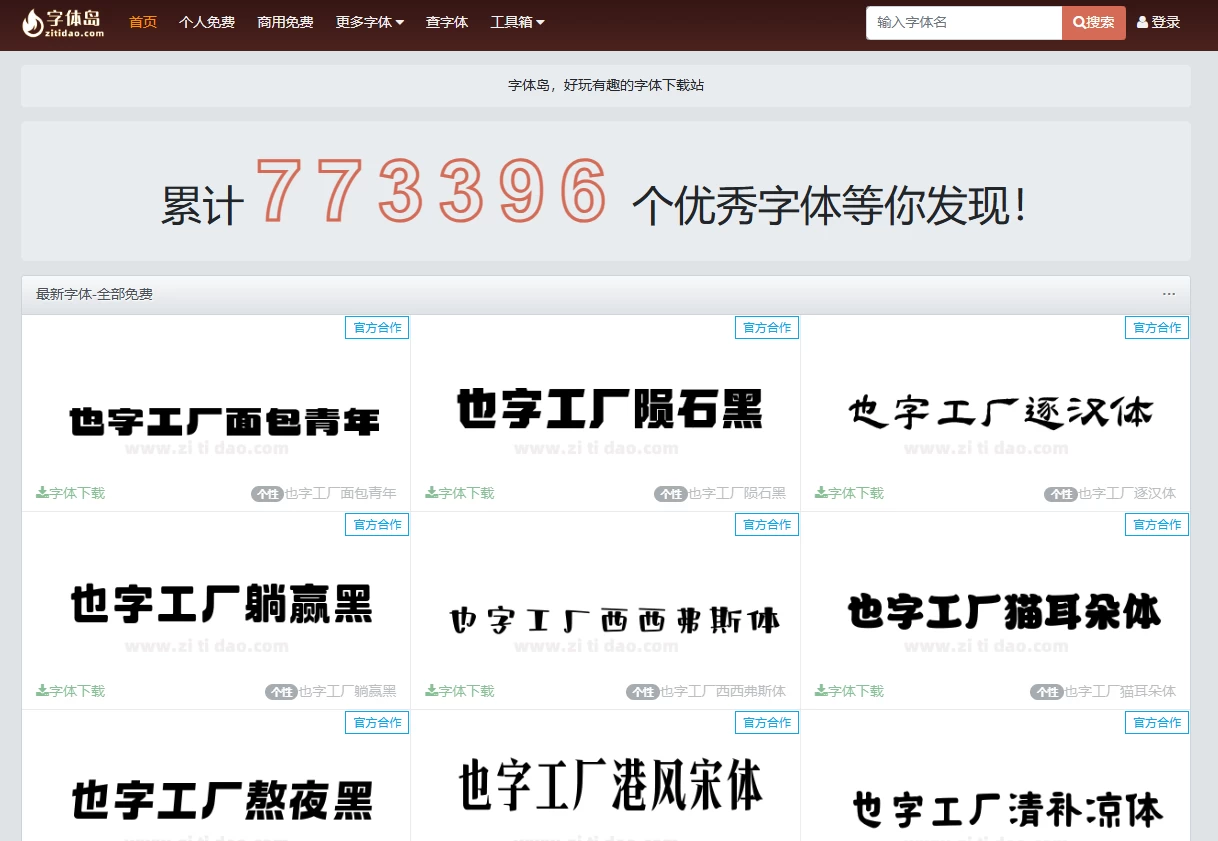Open the 登录 login link

(x=1159, y=22)
